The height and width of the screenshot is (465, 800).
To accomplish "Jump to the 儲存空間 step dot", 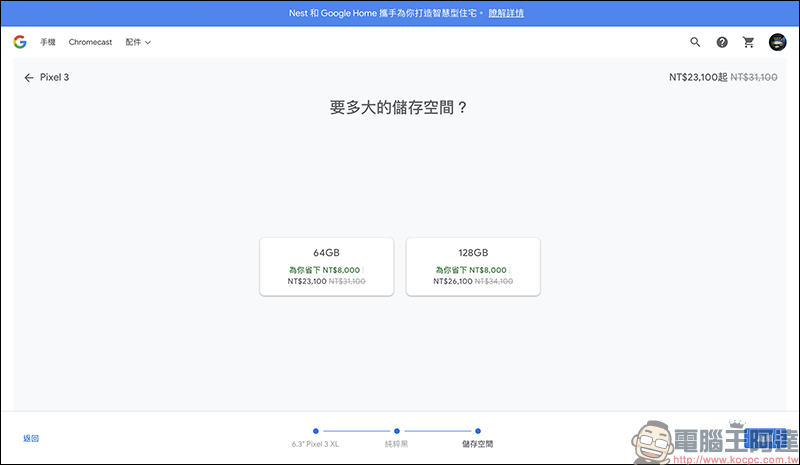I will 478,431.
